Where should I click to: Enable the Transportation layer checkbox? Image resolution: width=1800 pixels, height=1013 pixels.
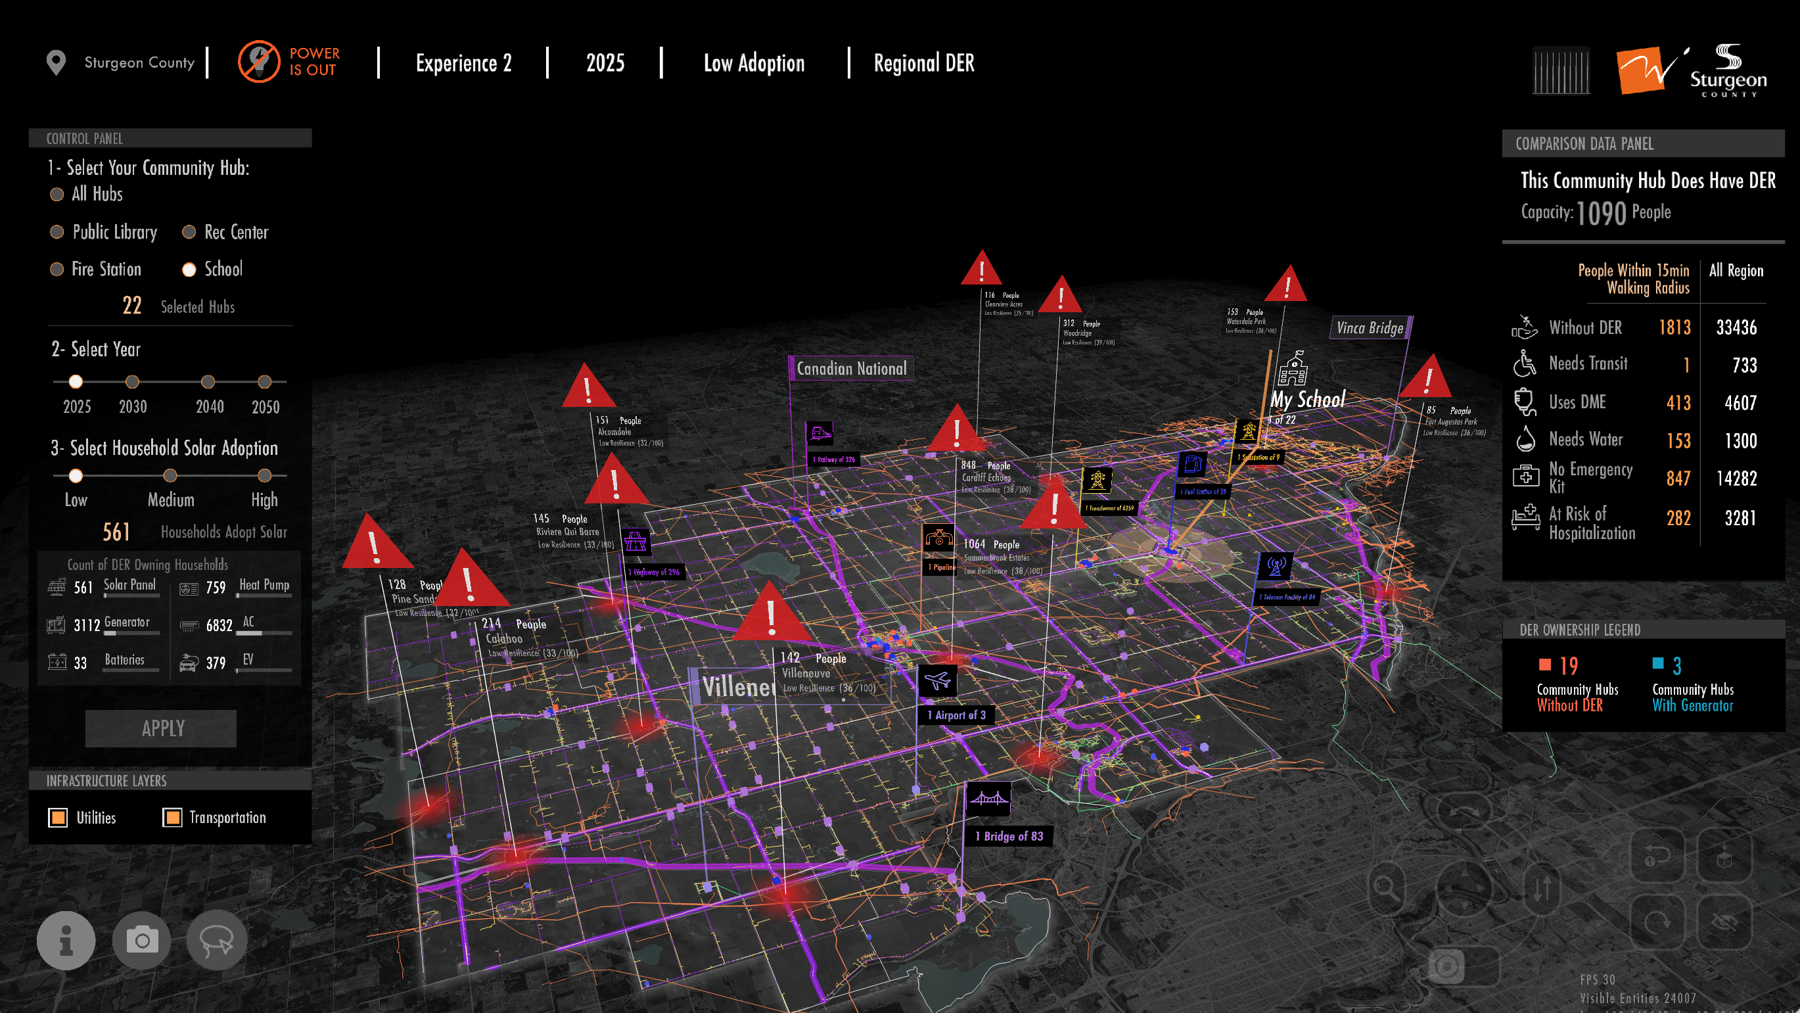pos(172,818)
